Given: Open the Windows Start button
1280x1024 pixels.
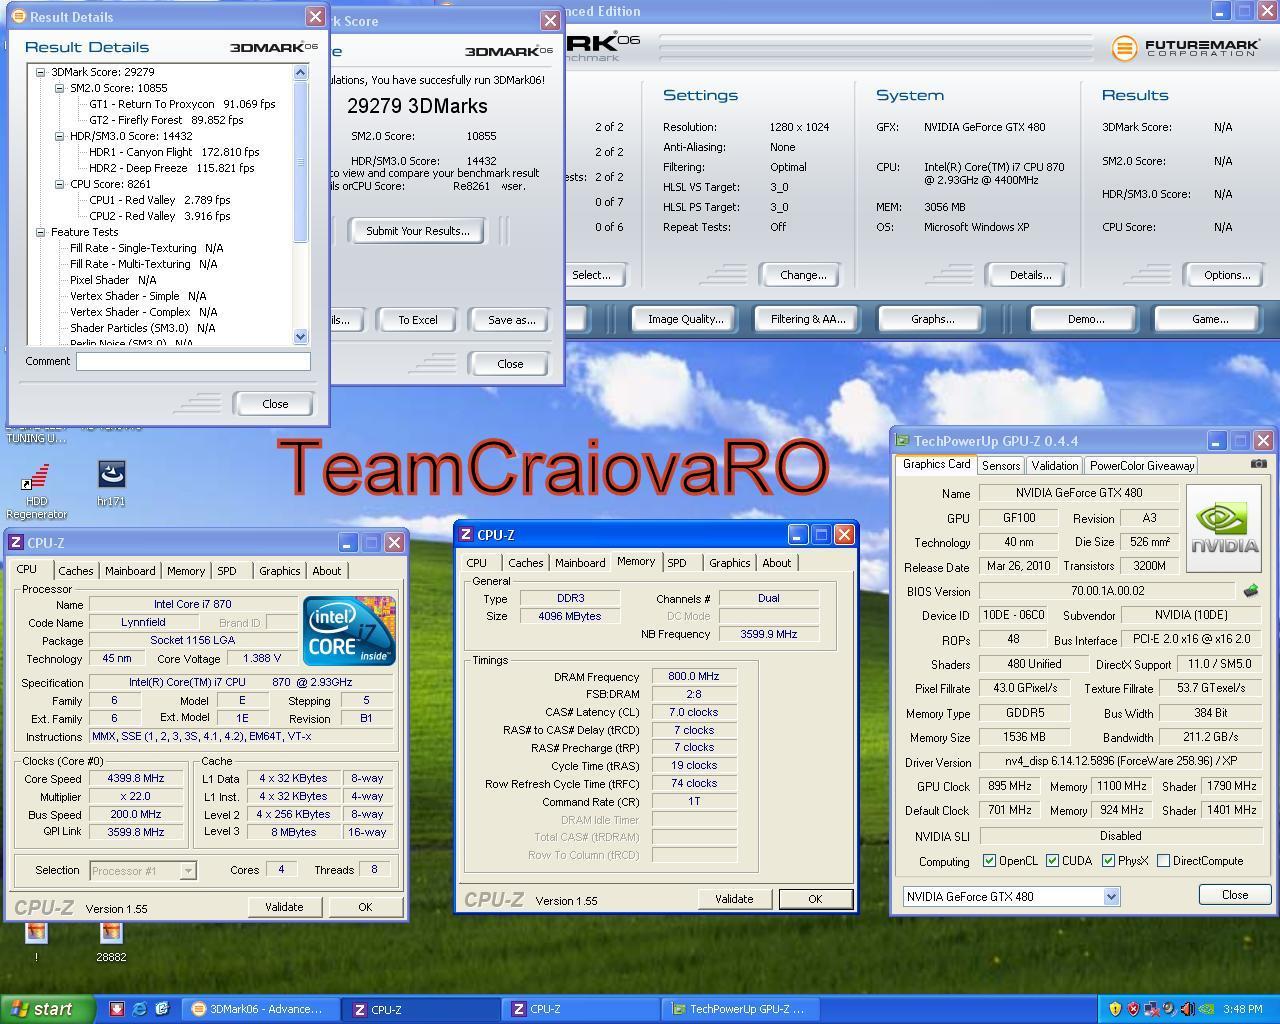Looking at the screenshot, I should click(47, 1009).
